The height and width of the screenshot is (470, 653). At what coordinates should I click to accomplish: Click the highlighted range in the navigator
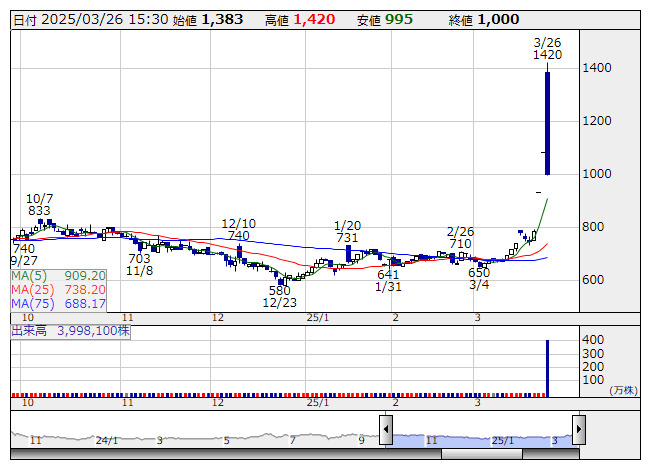(x=482, y=441)
